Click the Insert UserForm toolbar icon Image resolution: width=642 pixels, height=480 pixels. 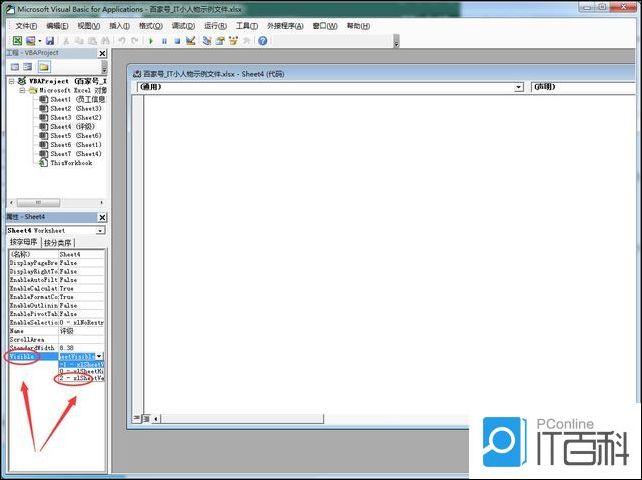tap(31, 41)
